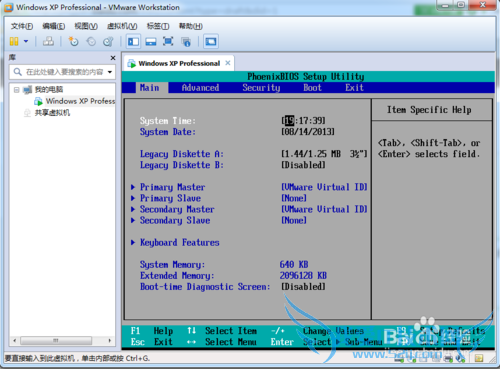Screen dimensions: 500x369
Task: Select Windows XP Profess in library tree
Action: point(80,101)
